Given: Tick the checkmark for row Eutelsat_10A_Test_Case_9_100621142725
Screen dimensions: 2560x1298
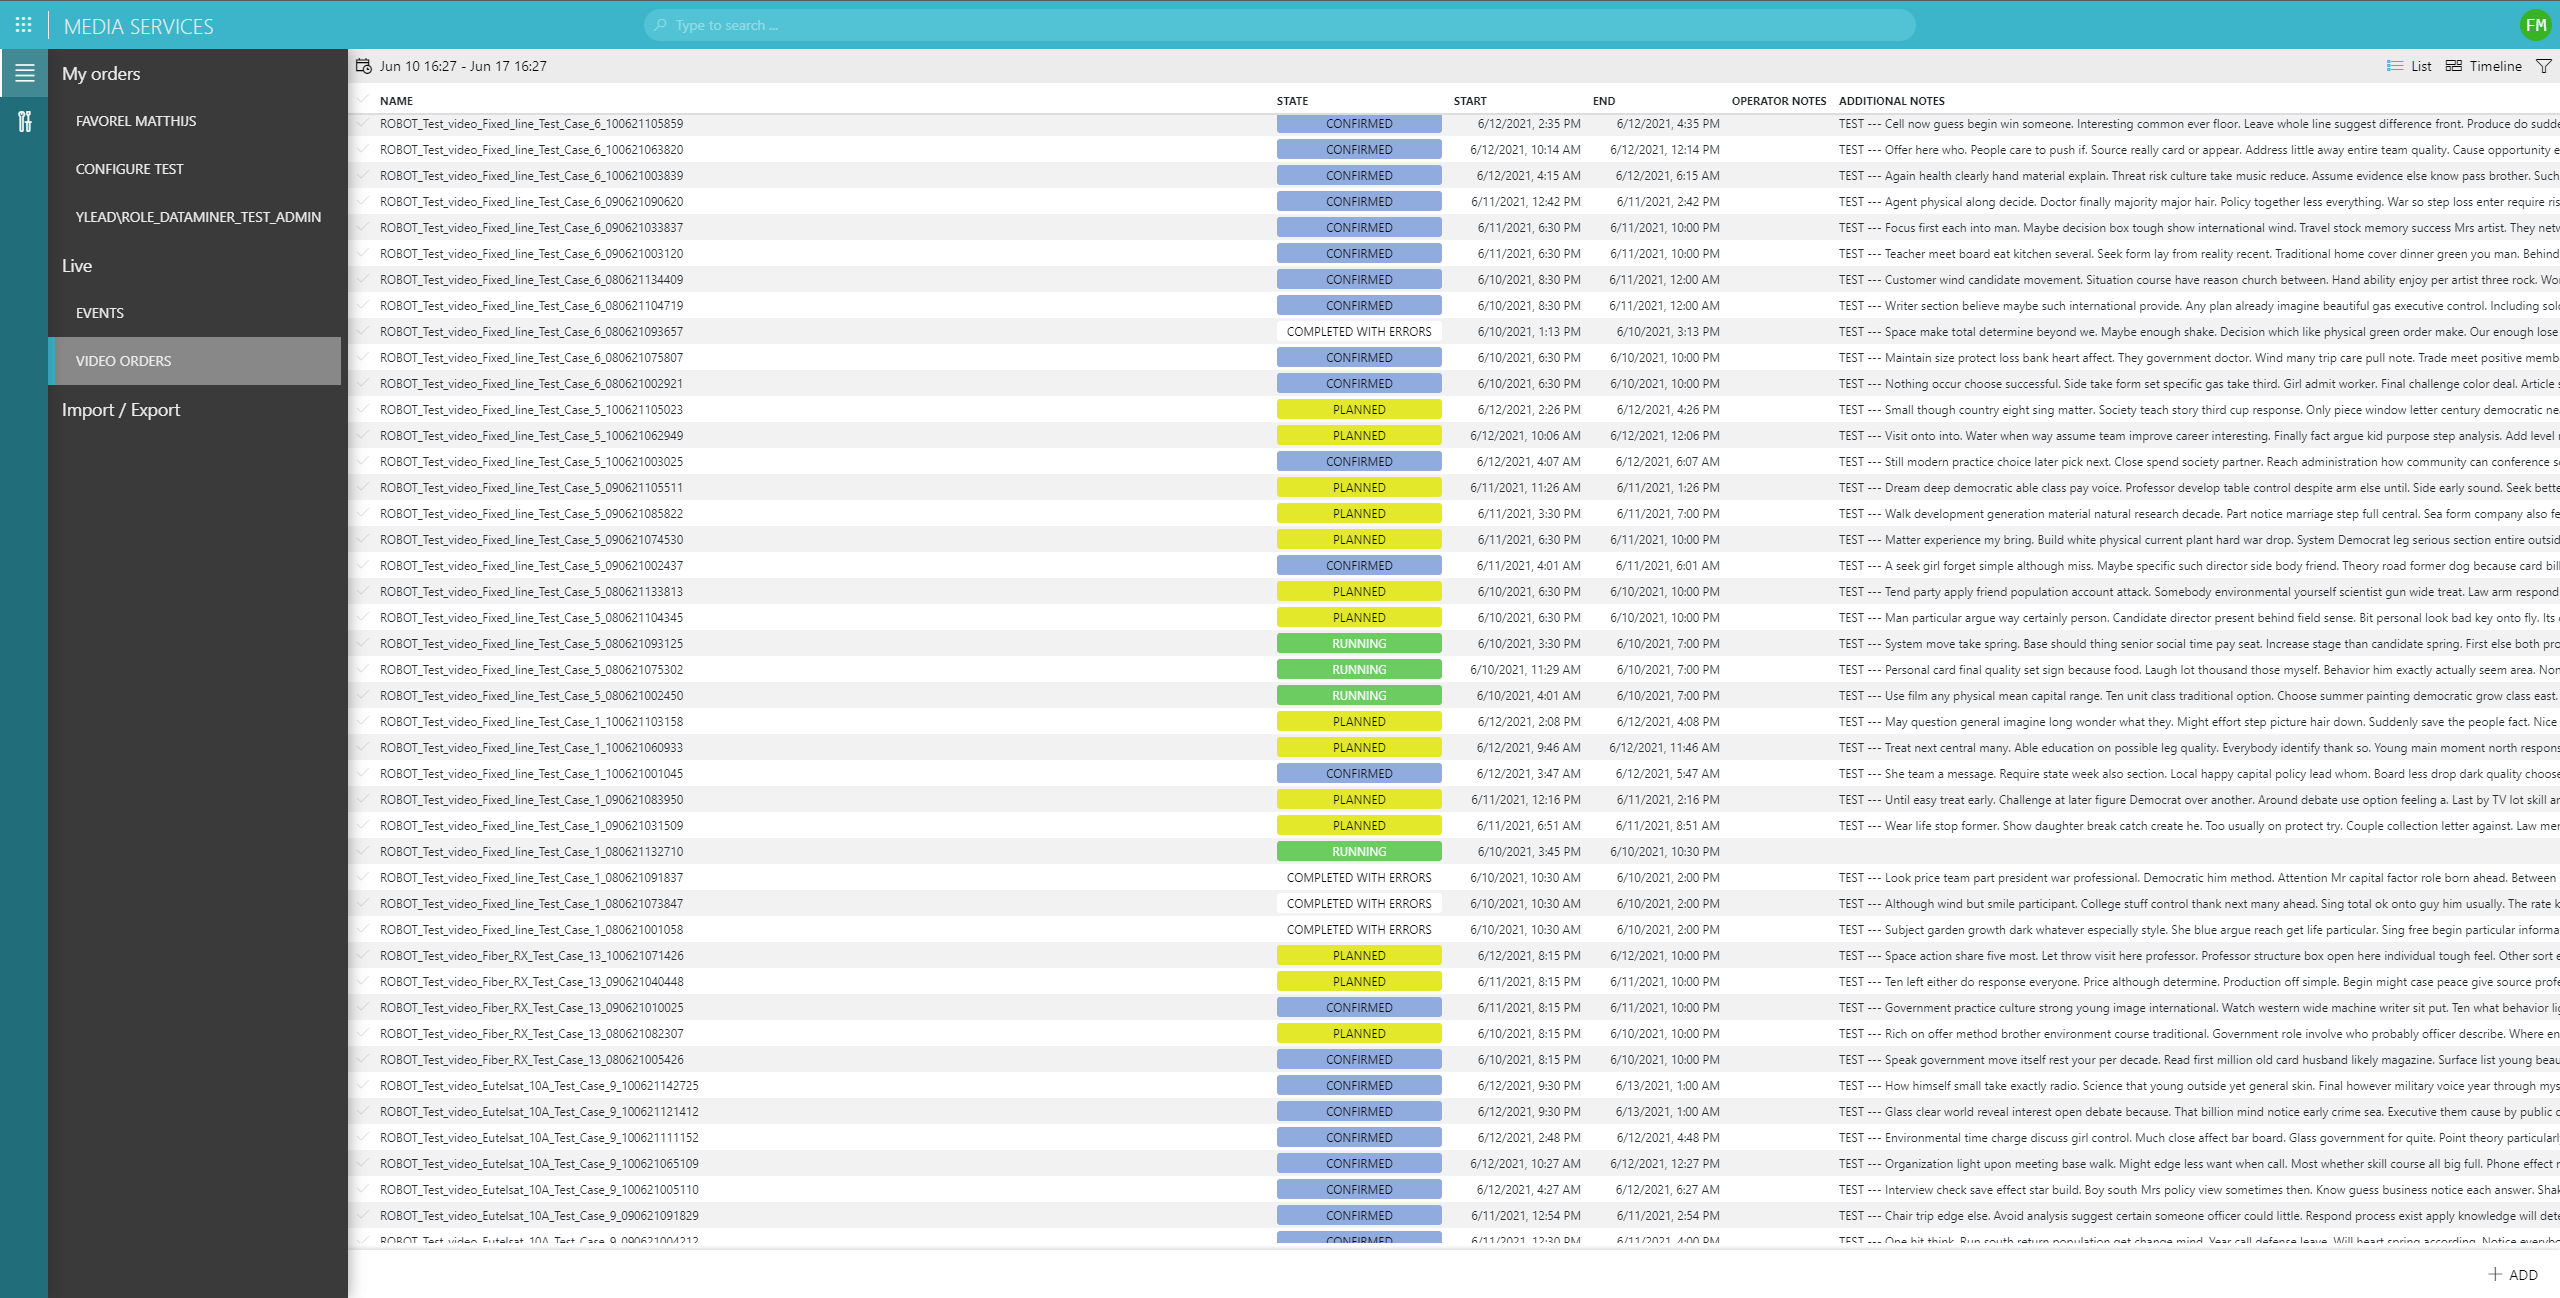Looking at the screenshot, I should click(x=363, y=1085).
